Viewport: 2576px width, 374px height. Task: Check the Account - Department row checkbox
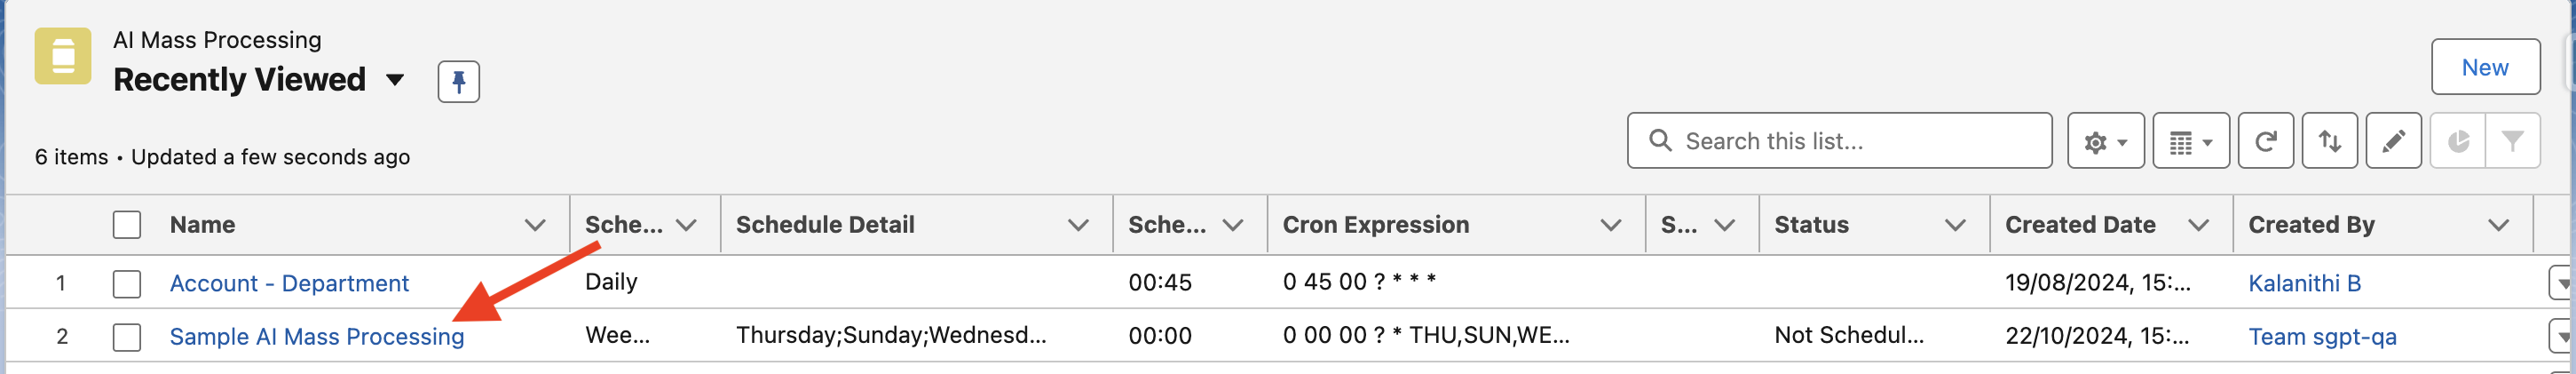(127, 284)
